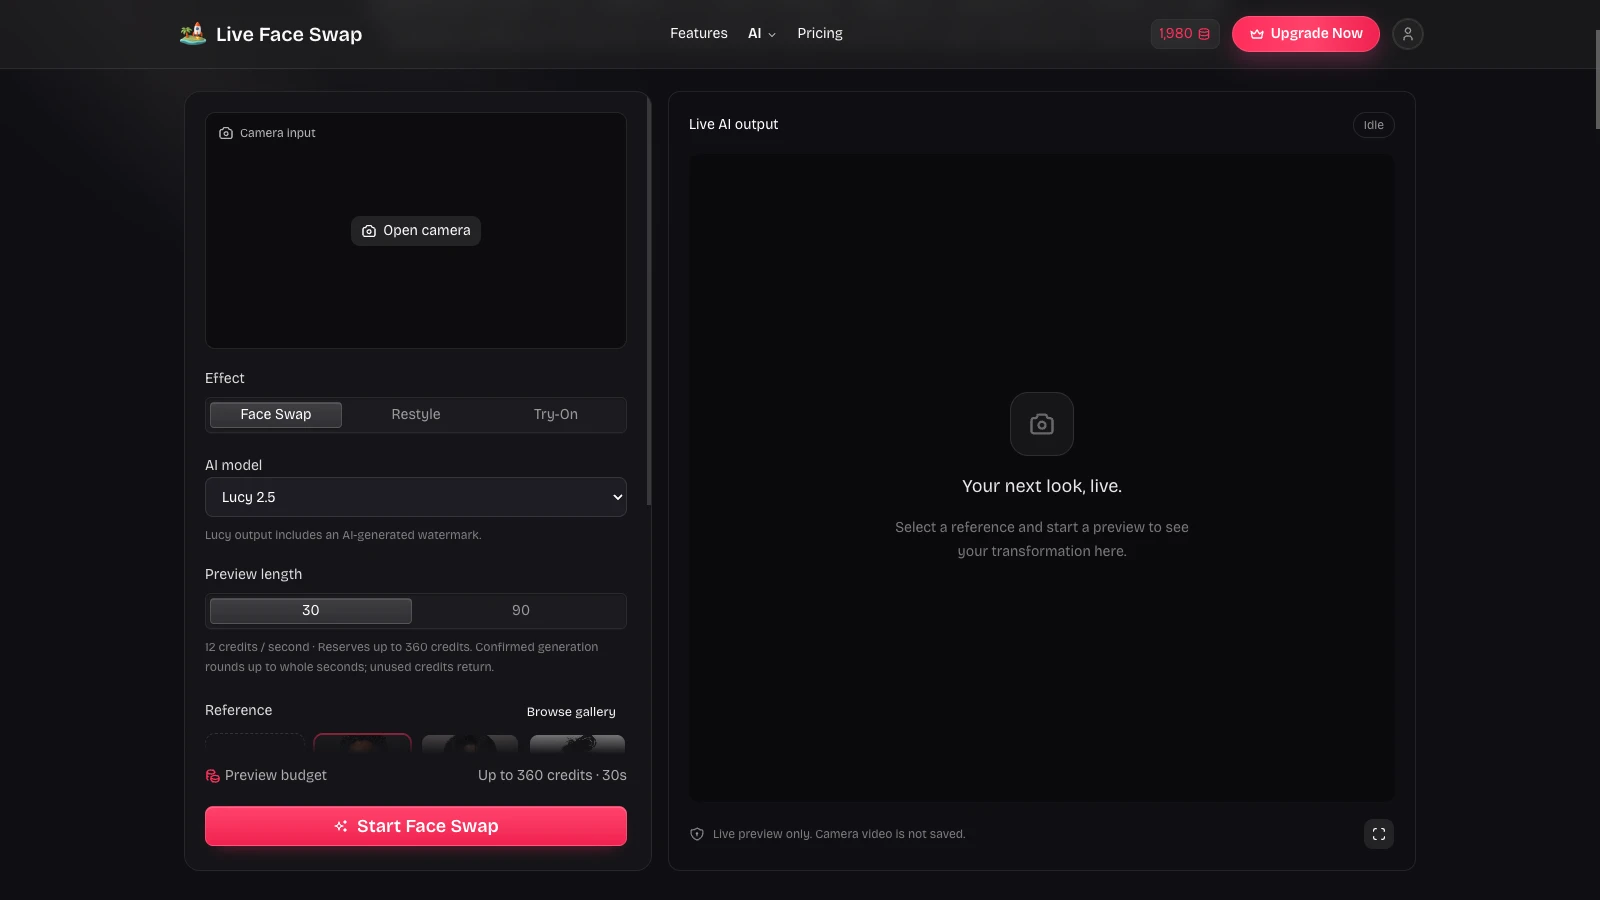The width and height of the screenshot is (1600, 900).
Task: Click the page vertical scrollbar
Action: tap(1596, 80)
